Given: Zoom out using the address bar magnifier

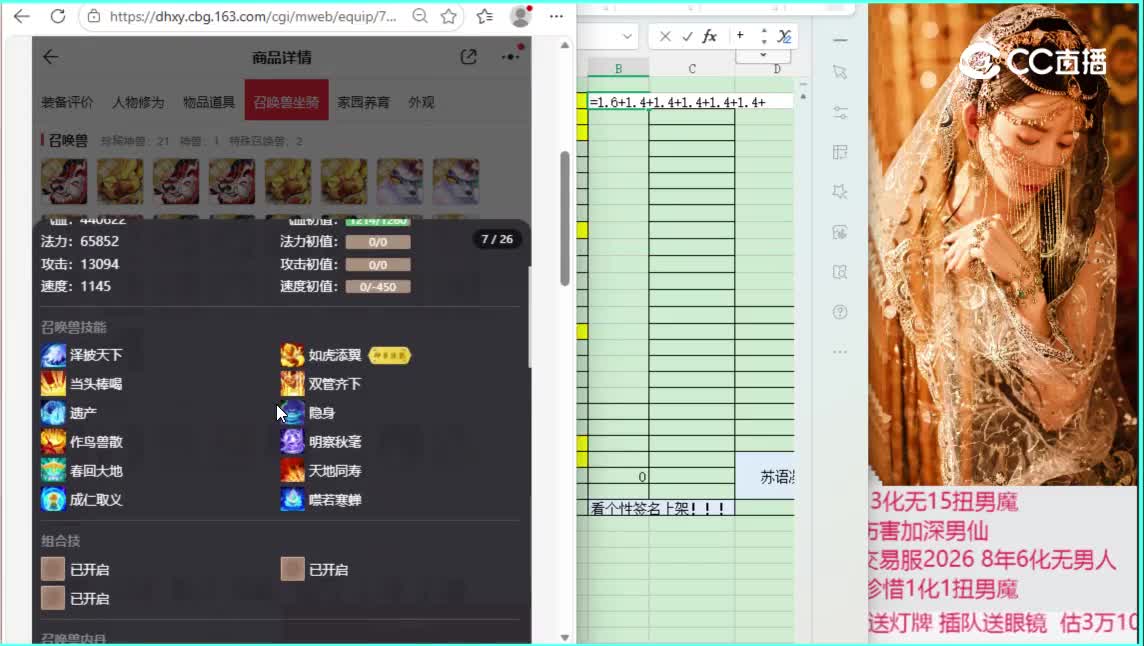Looking at the screenshot, I should pyautogui.click(x=420, y=16).
